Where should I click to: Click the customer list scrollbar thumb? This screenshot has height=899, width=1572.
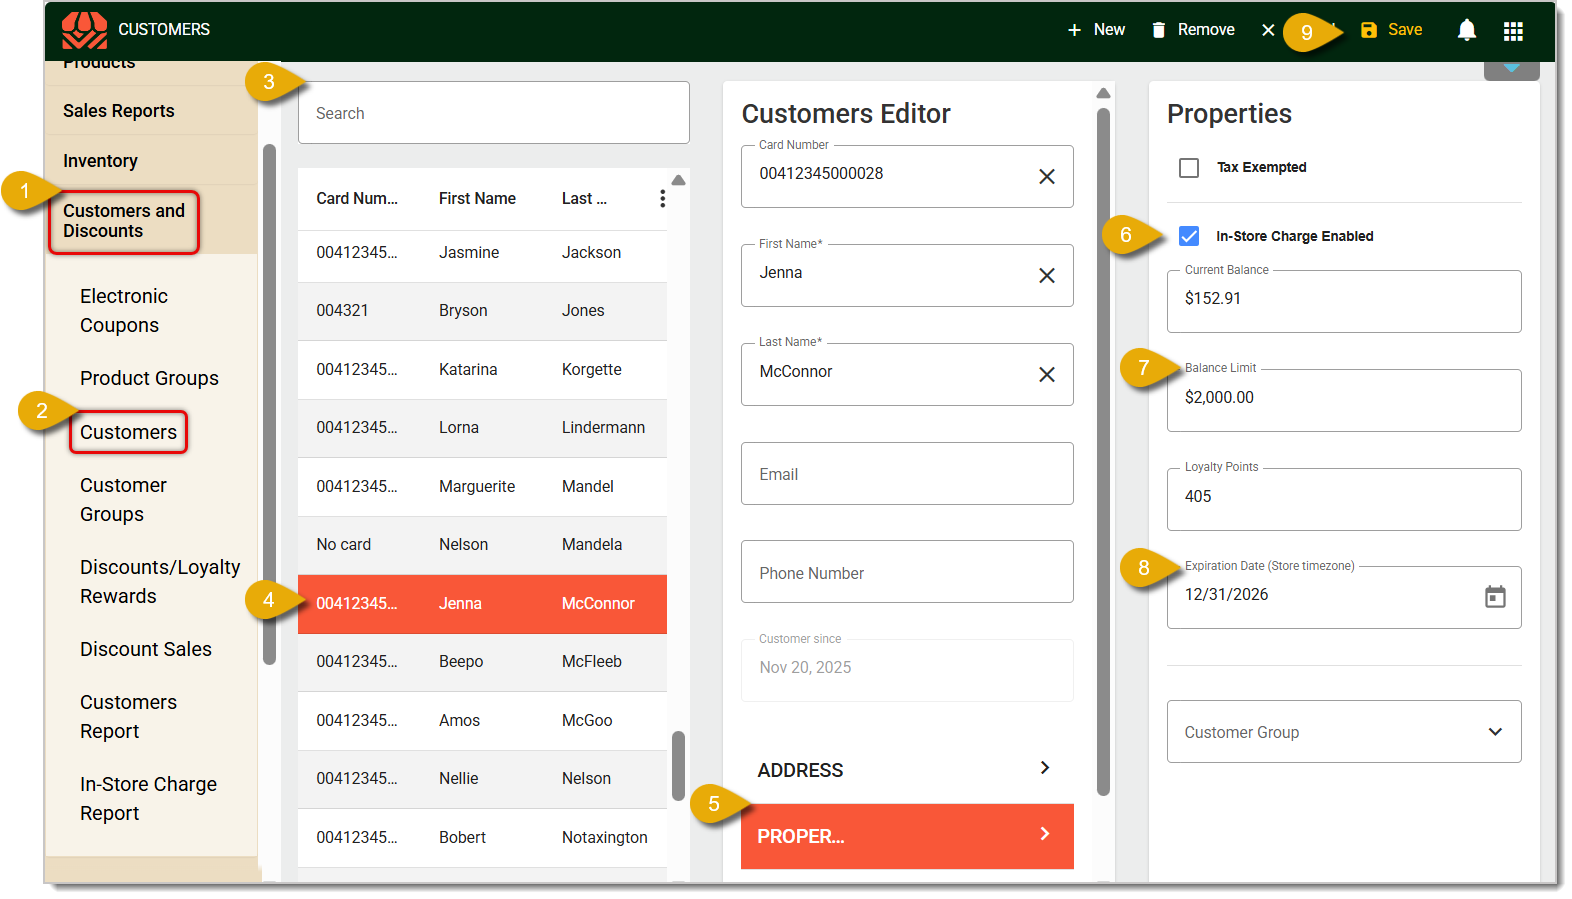(x=678, y=766)
